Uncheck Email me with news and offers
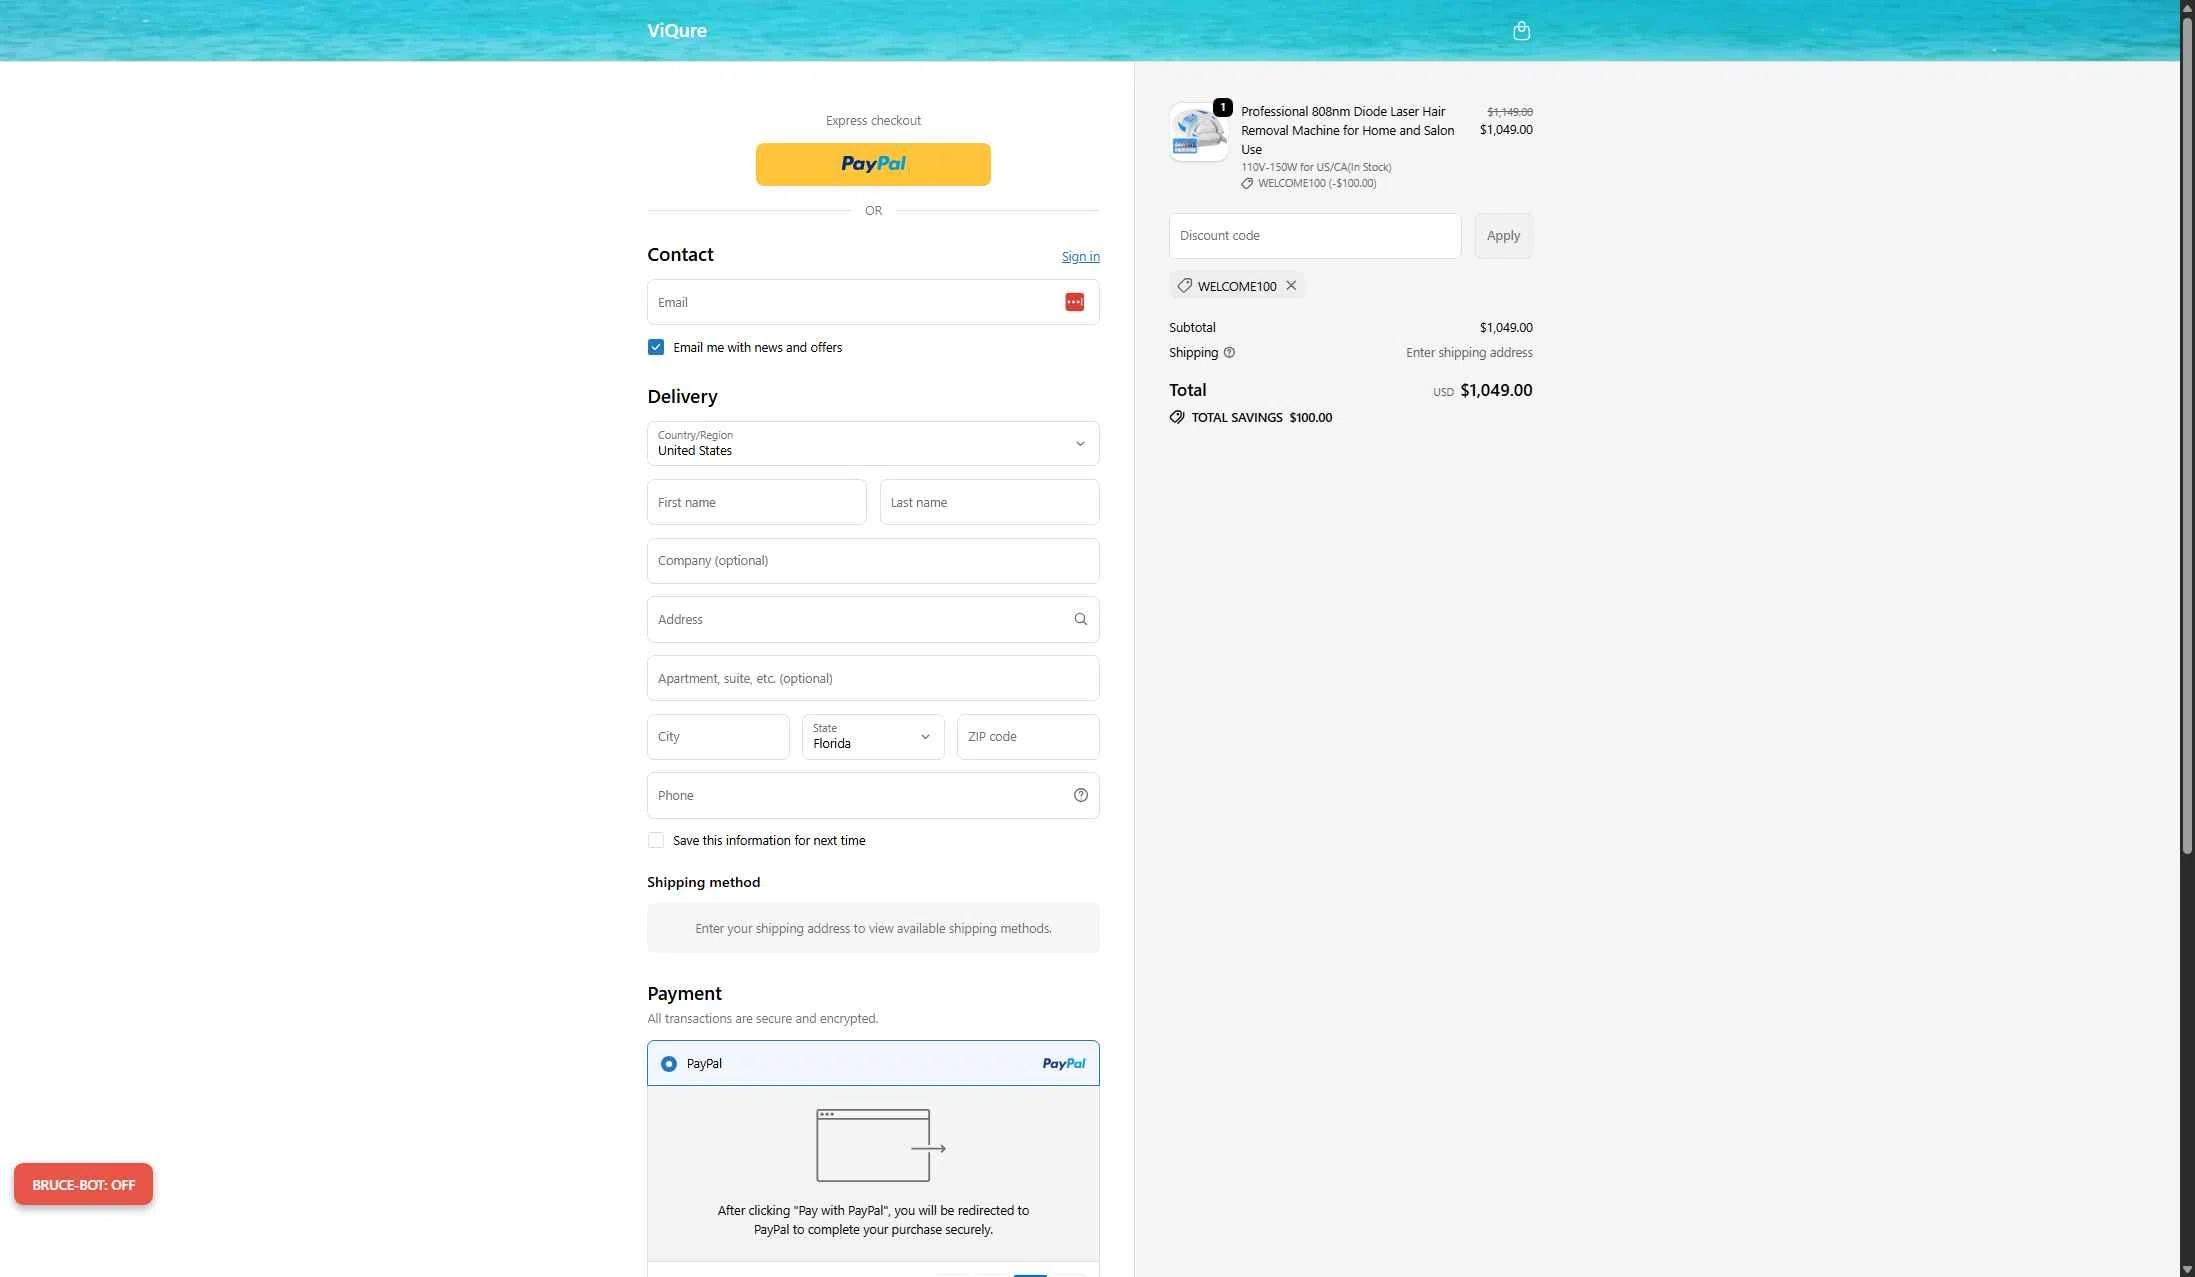Screen dimensions: 2195x1277 [x=655, y=346]
